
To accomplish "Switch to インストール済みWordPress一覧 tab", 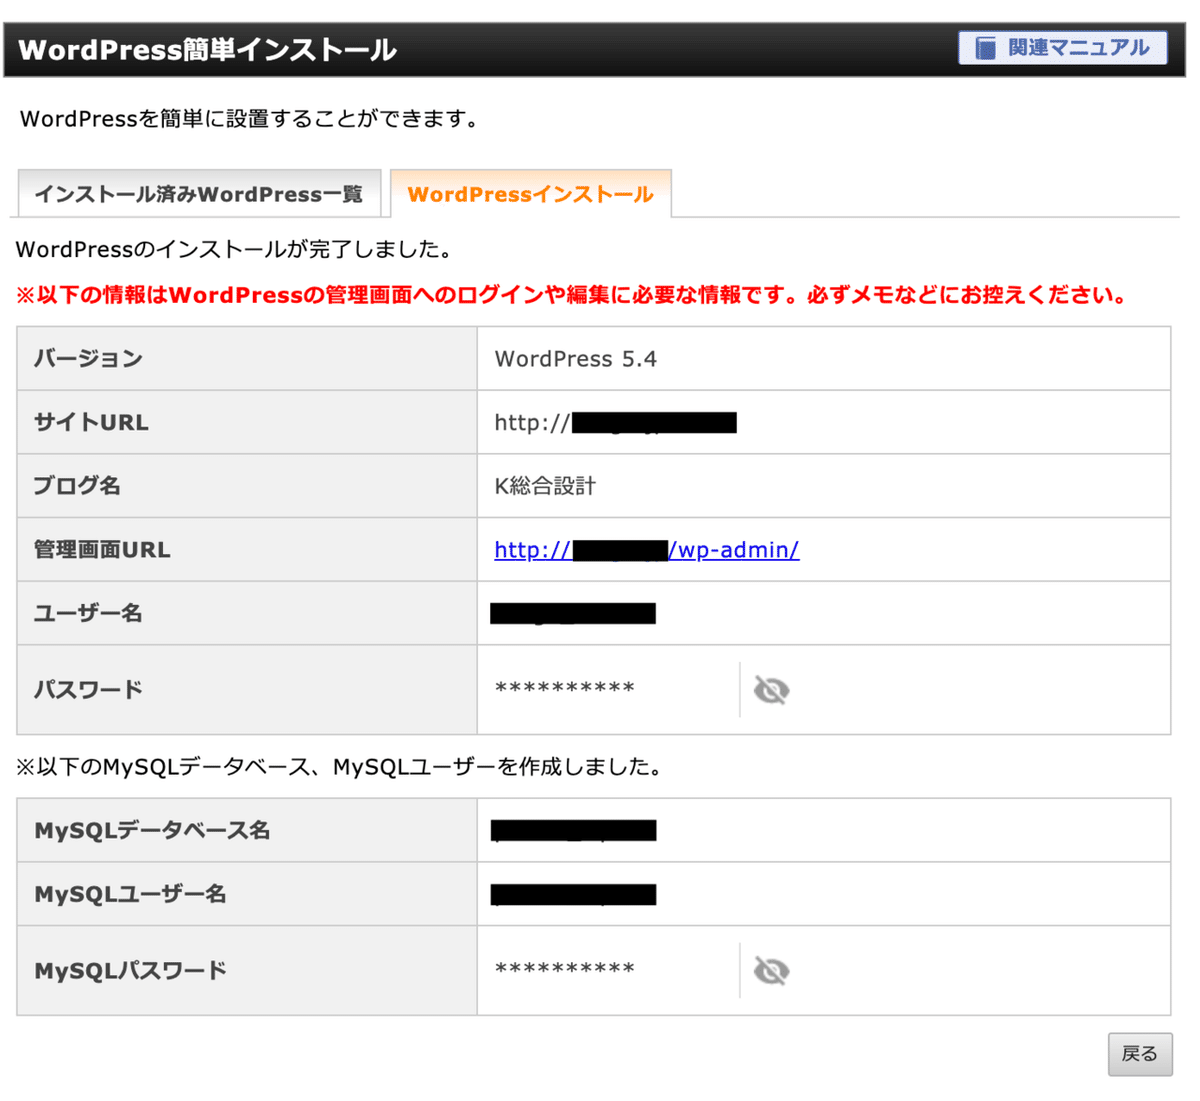I will 199,194.
